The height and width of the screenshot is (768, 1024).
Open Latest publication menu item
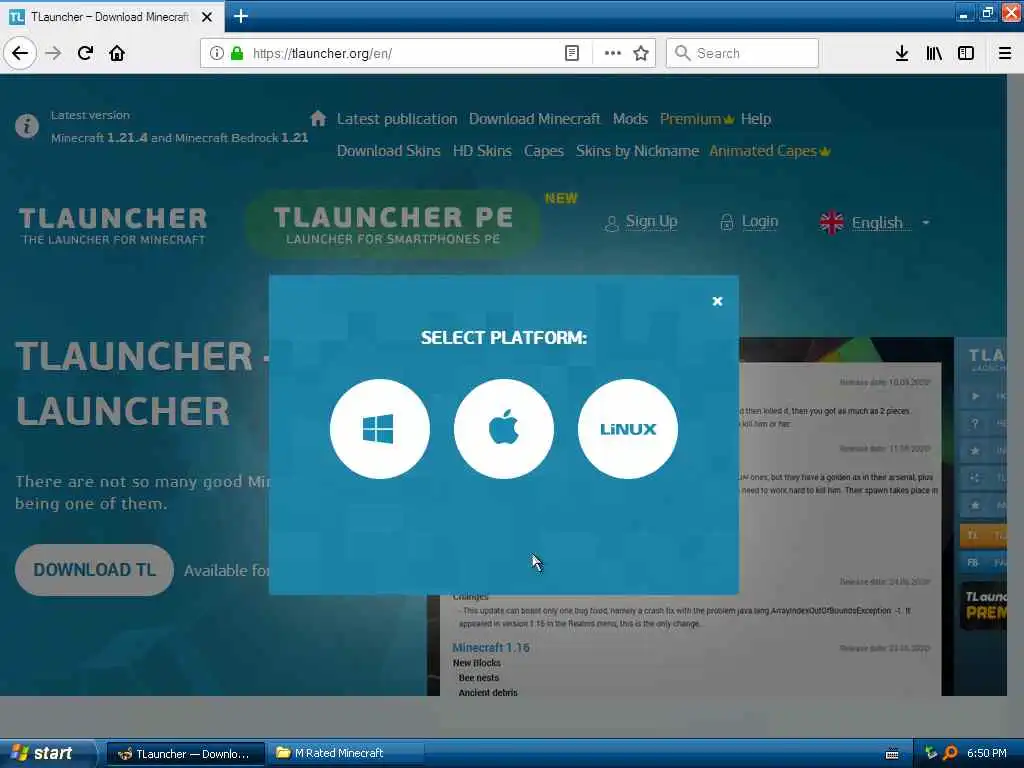tap(397, 119)
